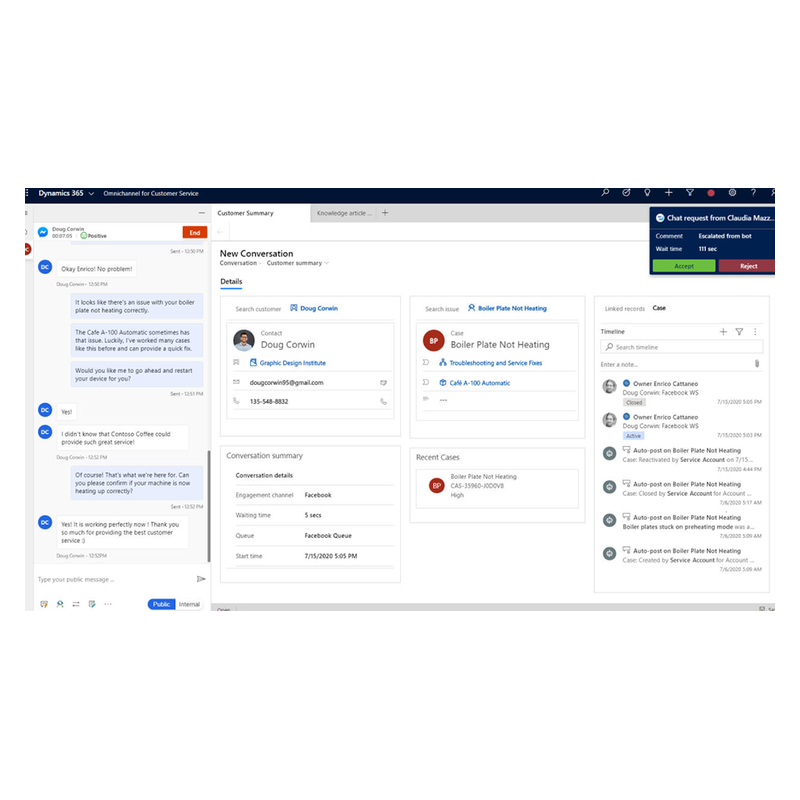800x800 pixels.
Task: Open the Customer summary form dropdown
Action: (298, 263)
